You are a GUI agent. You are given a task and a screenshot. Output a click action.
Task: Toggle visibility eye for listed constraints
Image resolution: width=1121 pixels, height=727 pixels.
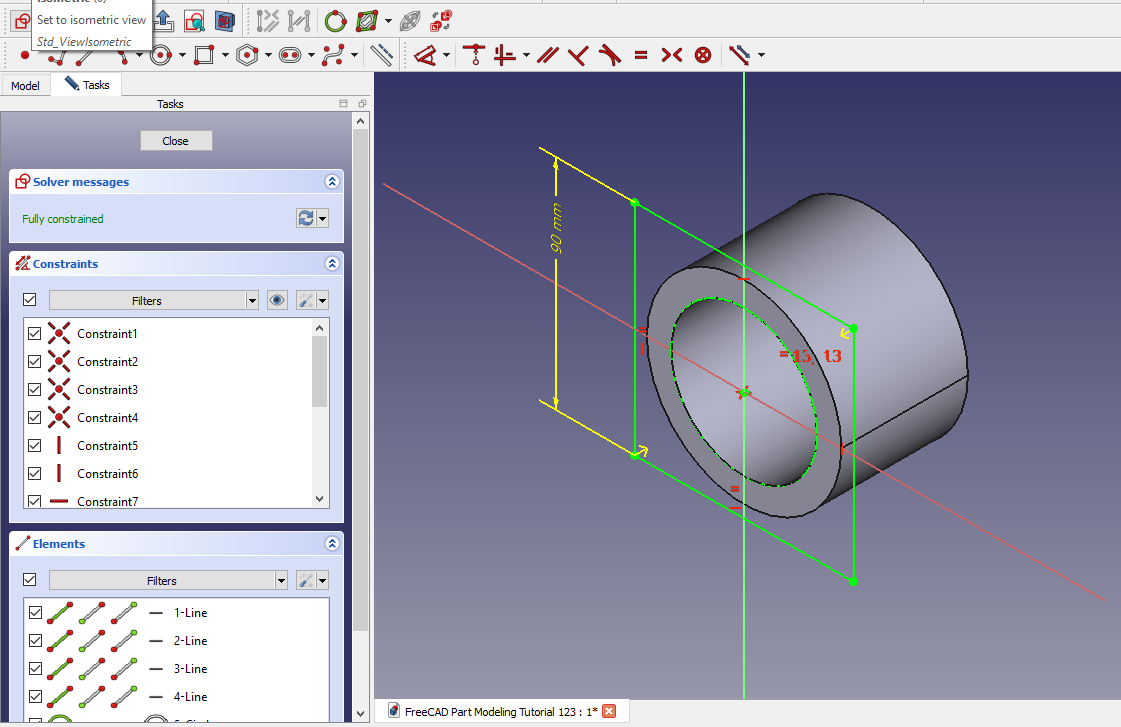click(278, 300)
